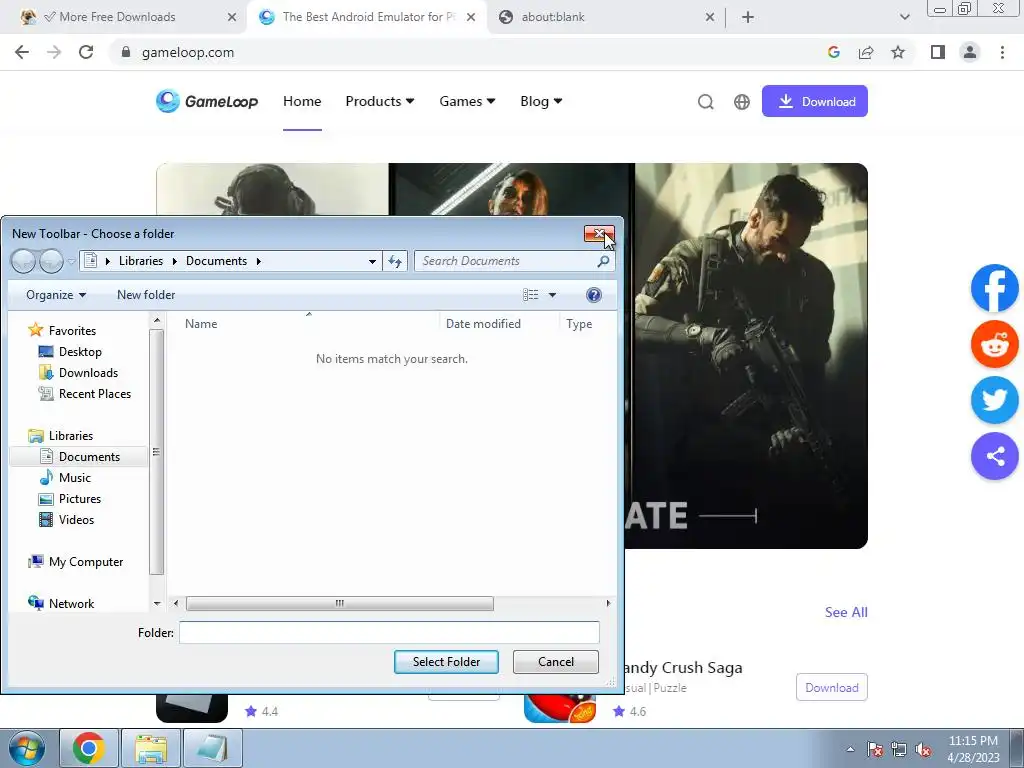This screenshot has width=1024, height=768.
Task: Click the Google icon in address bar
Action: click(833, 52)
